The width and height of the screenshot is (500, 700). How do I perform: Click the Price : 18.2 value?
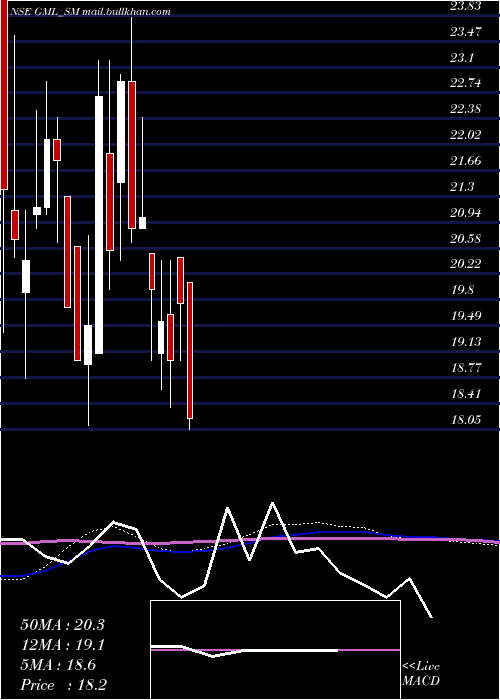pos(62,685)
